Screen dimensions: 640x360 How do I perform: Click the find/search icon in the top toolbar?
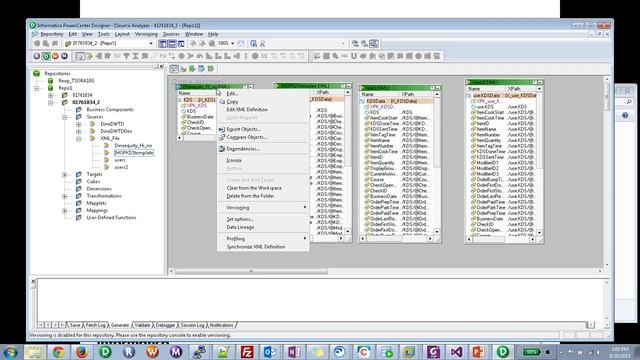[x=253, y=43]
